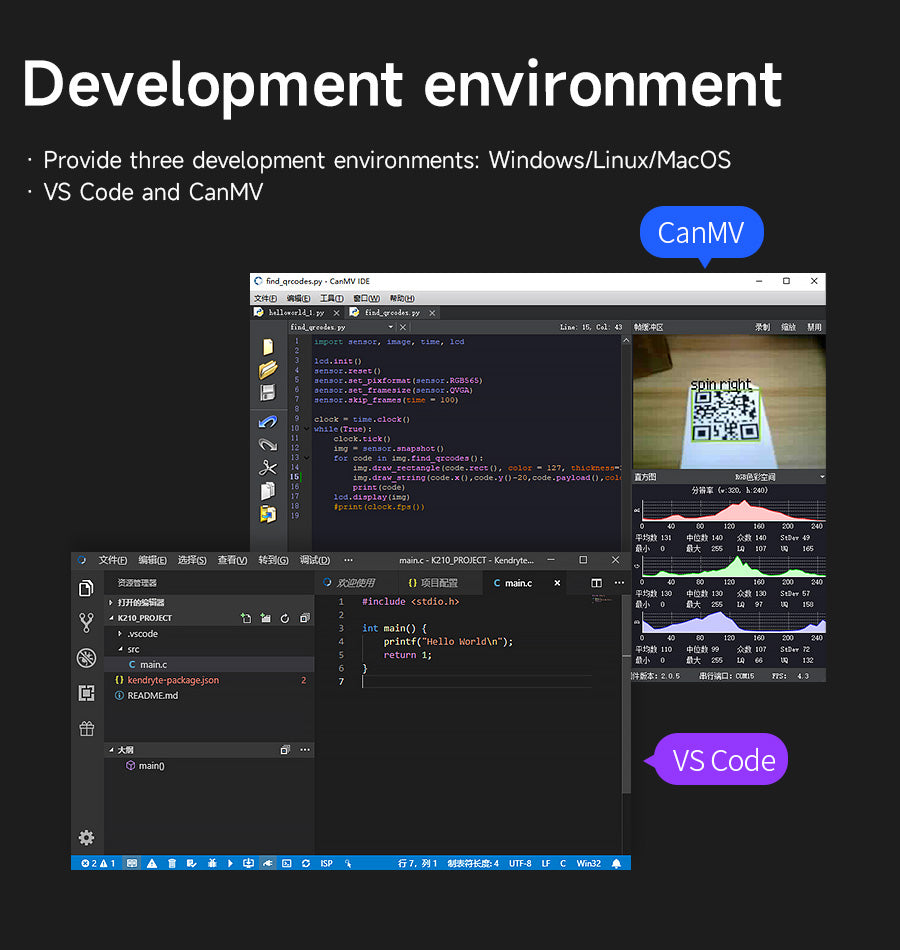Screen dimensions: 900x950
Task: Click the Redo arrow in CanMV toolbar
Action: point(268,445)
